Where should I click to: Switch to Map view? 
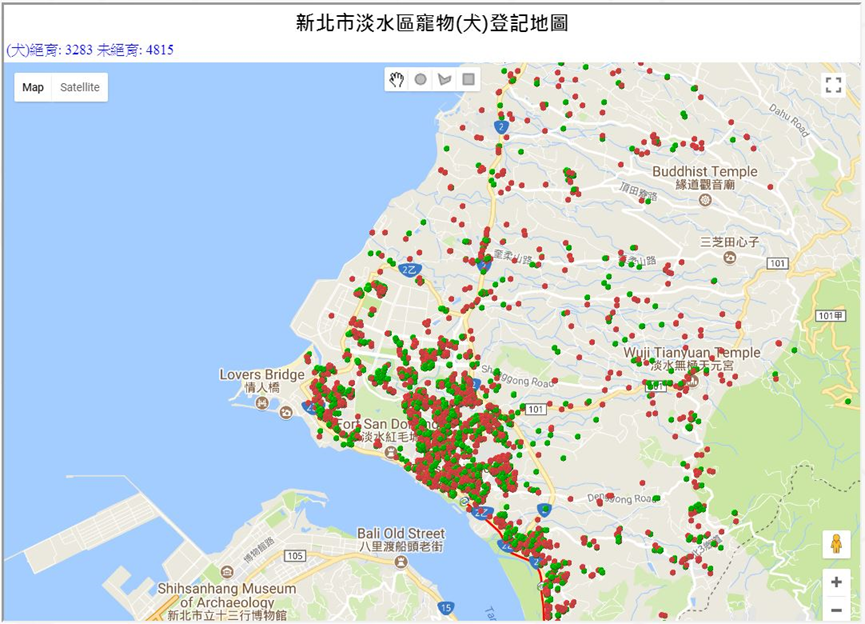(33, 87)
